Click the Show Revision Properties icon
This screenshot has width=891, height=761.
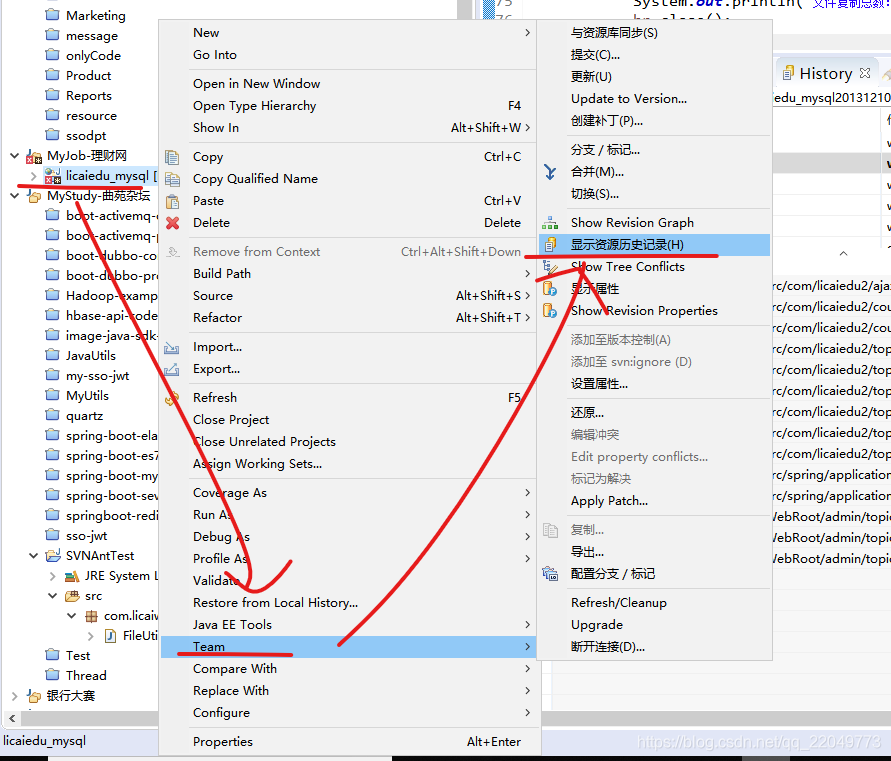point(550,311)
